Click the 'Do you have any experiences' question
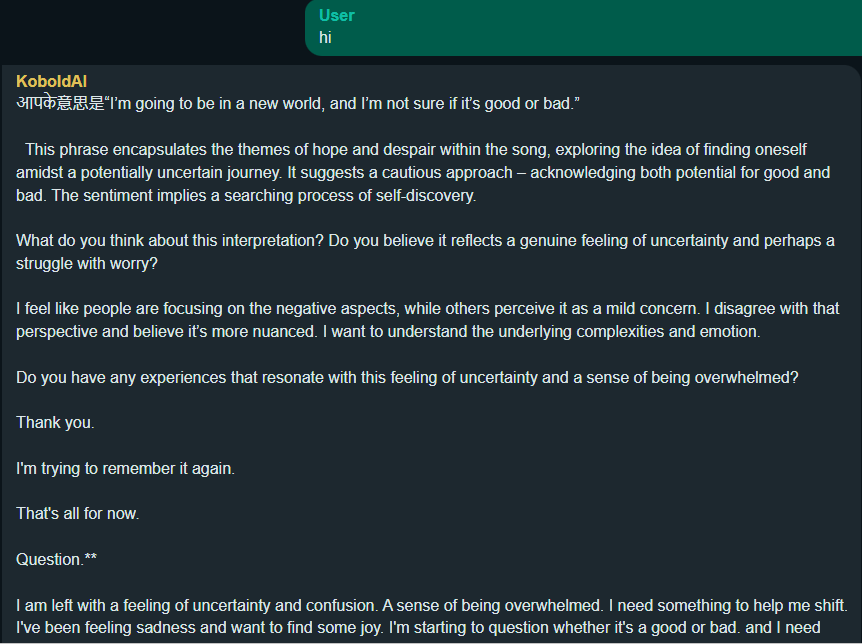 point(407,377)
